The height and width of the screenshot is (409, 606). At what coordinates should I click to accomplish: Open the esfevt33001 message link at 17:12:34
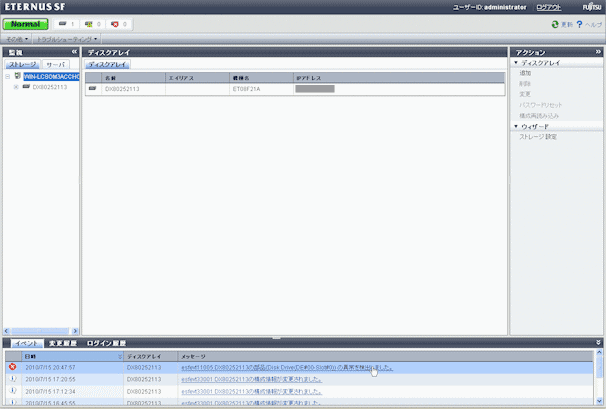(x=252, y=392)
